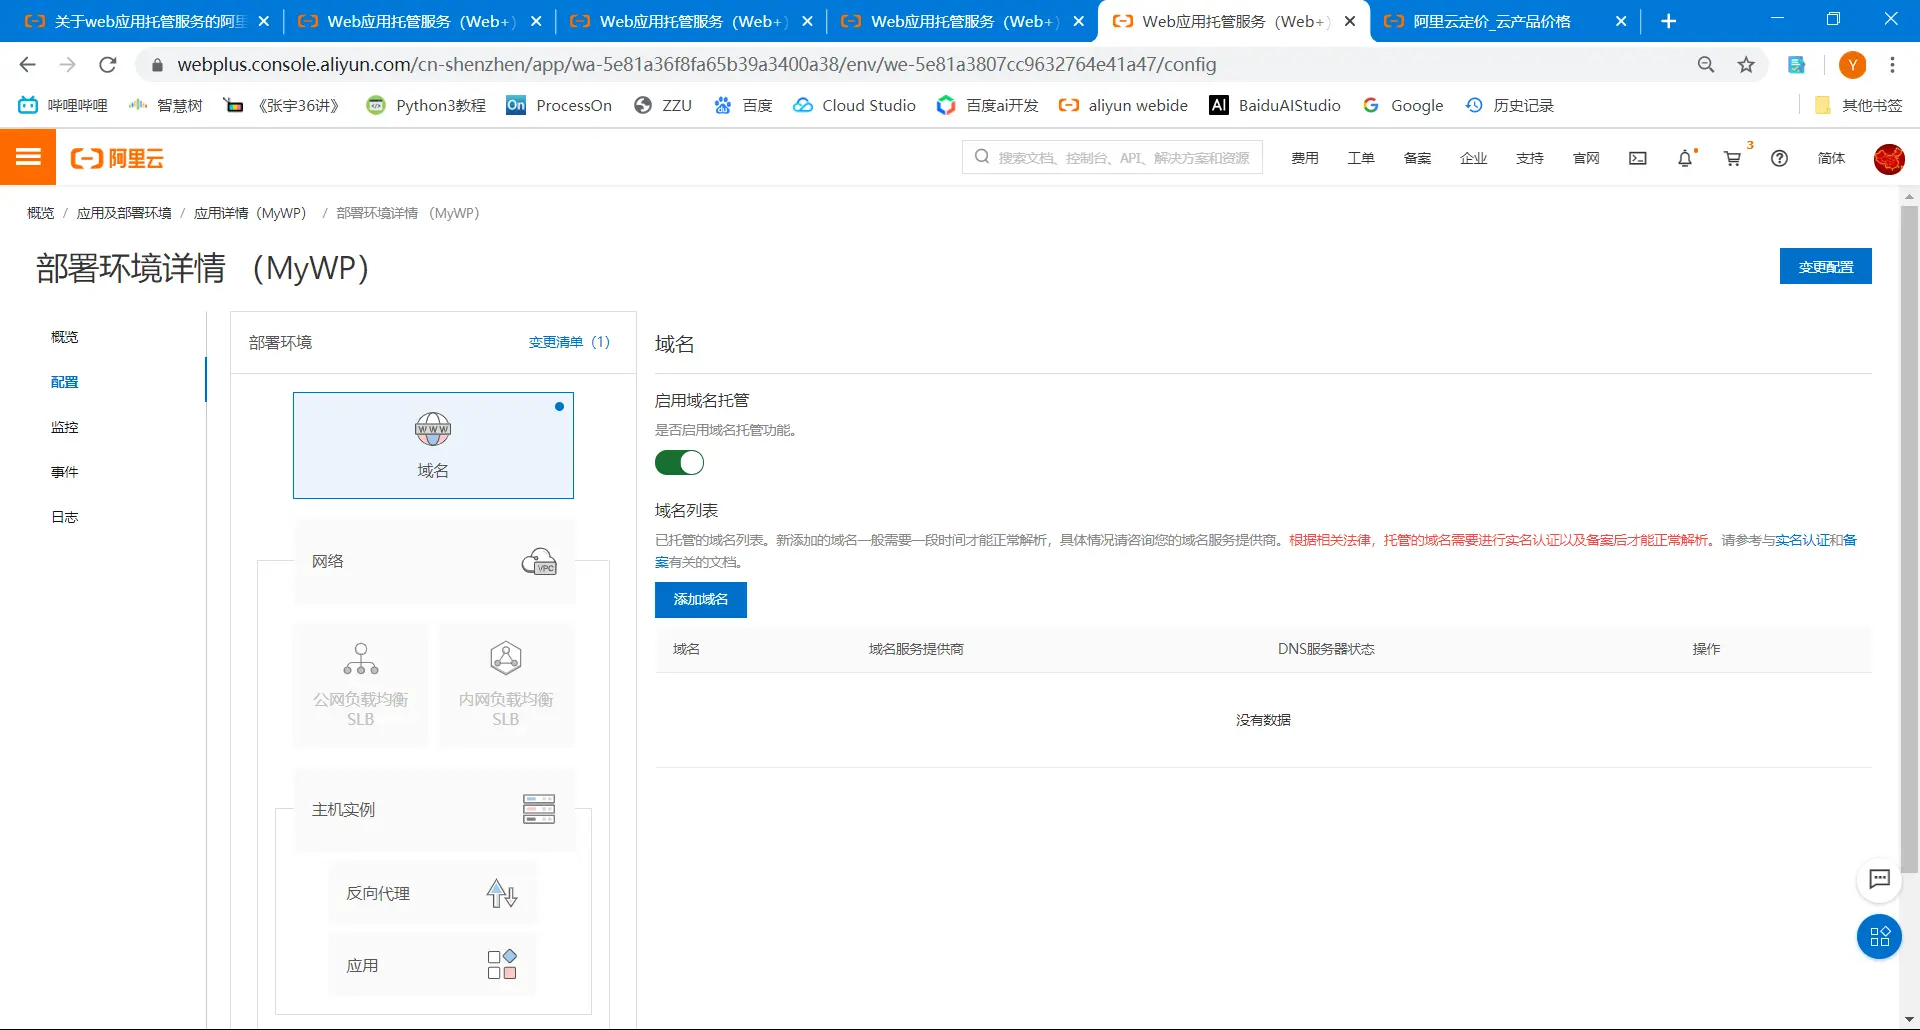Viewport: 1920px width, 1030px height.
Task: Open the Python3教程 bookmark
Action: click(426, 105)
